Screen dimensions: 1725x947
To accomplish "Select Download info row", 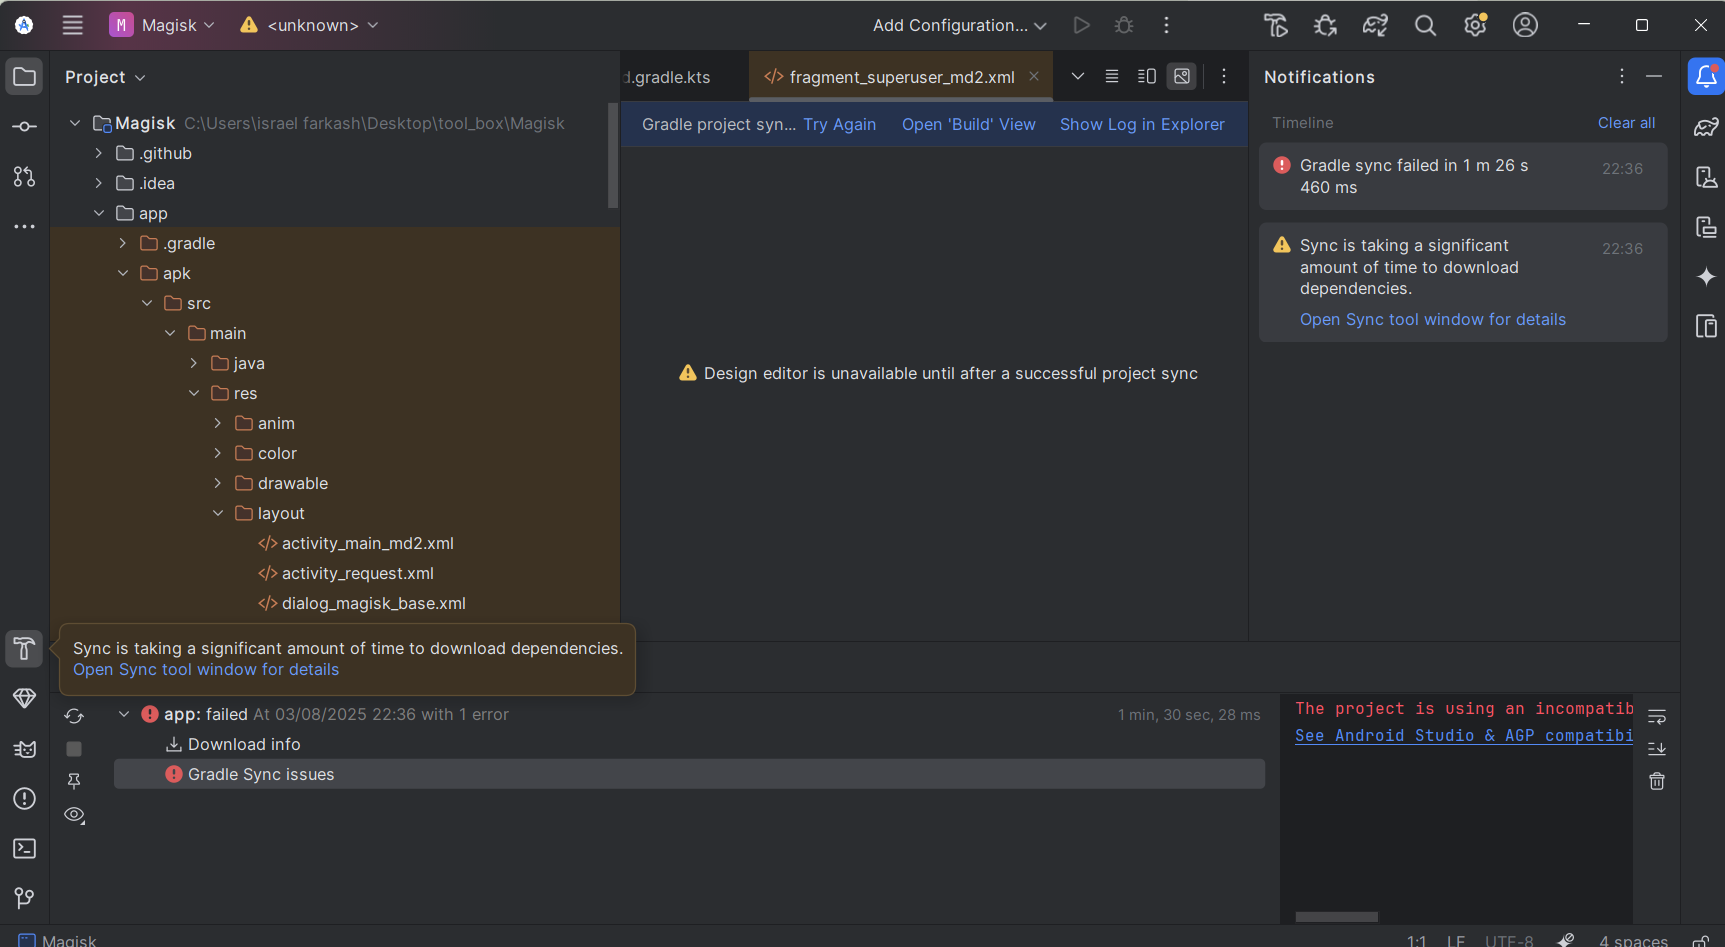I will pyautogui.click(x=689, y=744).
